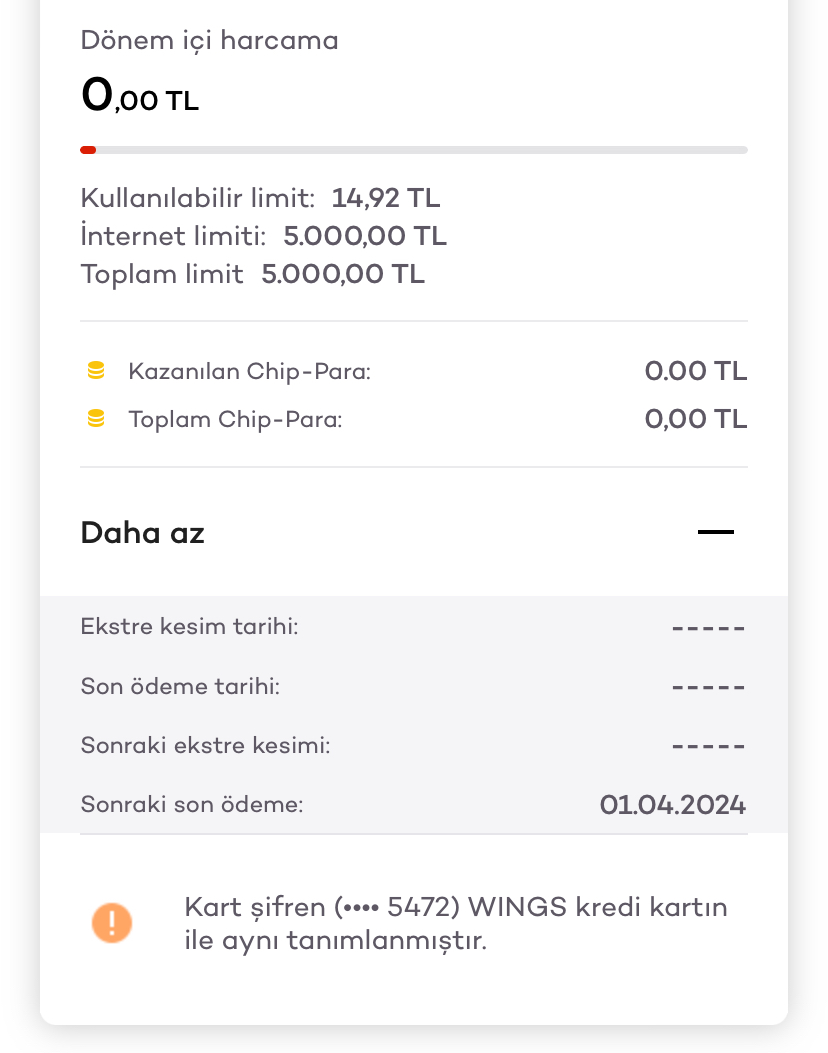Click the coin icon beside Toplam Chip-Para
Image resolution: width=828 pixels, height=1053 pixels.
click(x=96, y=420)
